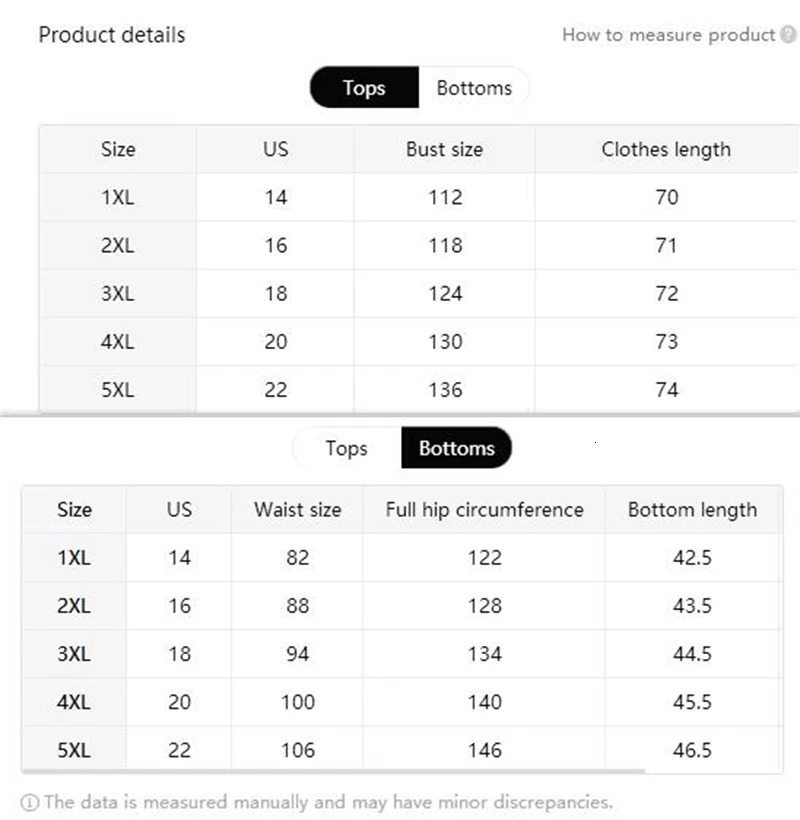Select the US 18 cell in tops table
This screenshot has height=820, width=800.
(275, 293)
